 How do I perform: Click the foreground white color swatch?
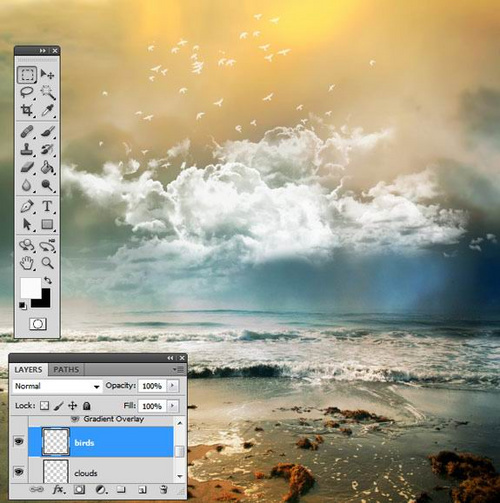coord(30,287)
